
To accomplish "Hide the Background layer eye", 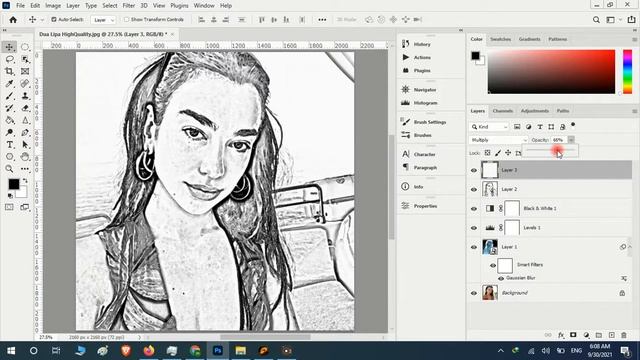I will [474, 293].
